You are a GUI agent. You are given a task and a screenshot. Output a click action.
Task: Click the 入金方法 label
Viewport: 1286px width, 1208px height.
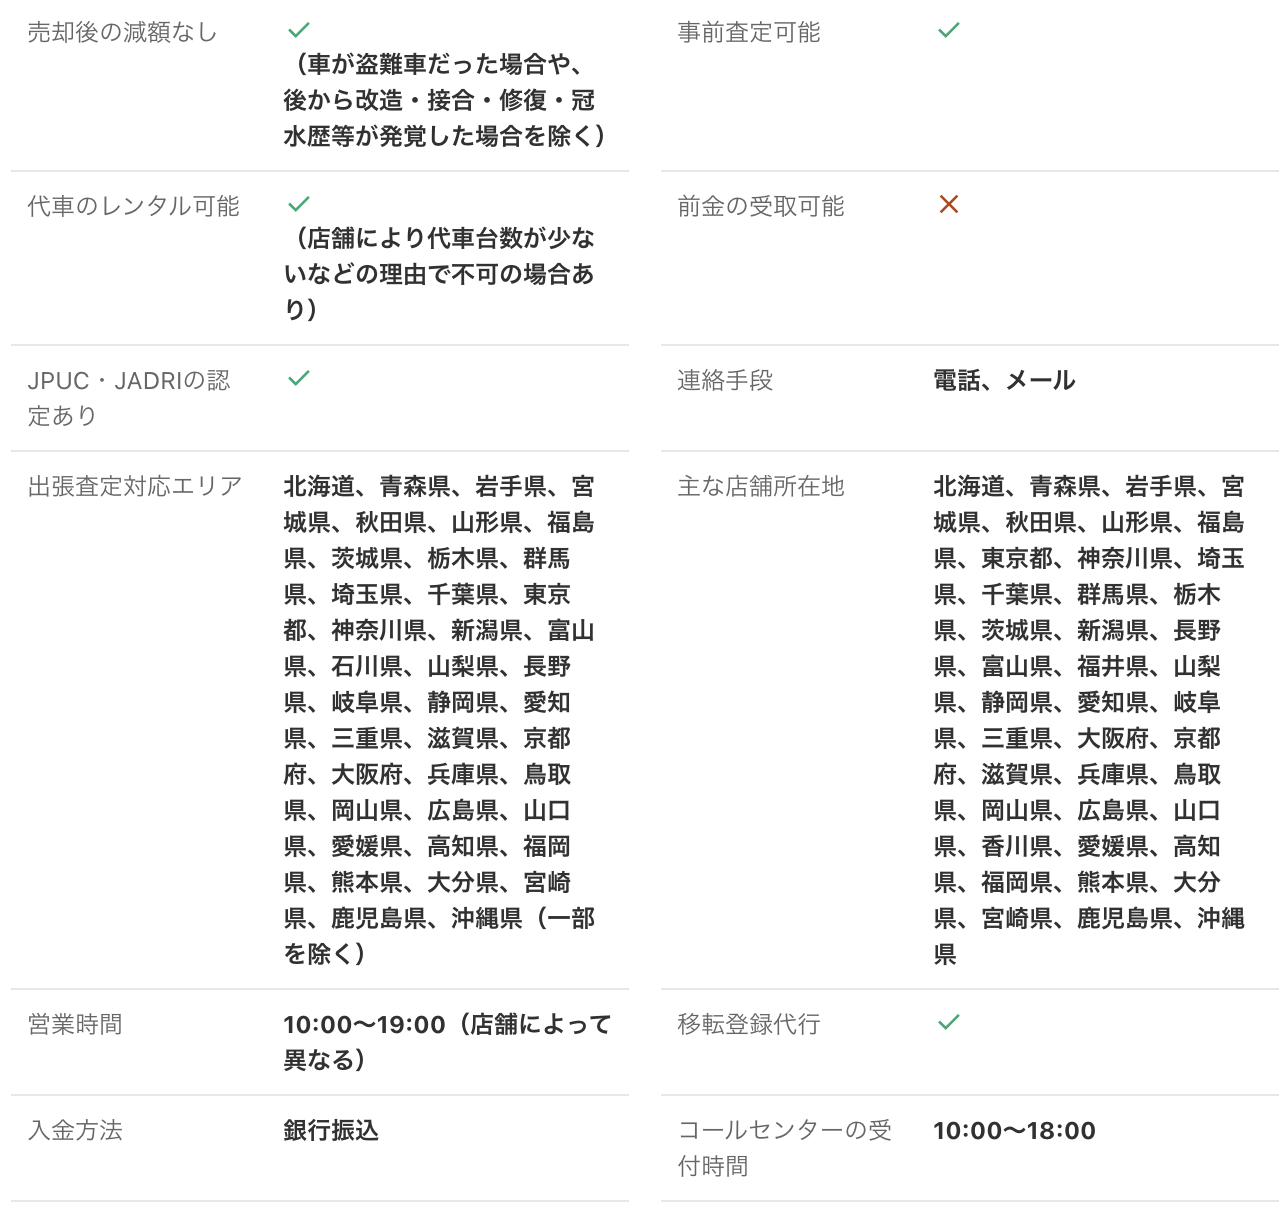(x=75, y=1130)
